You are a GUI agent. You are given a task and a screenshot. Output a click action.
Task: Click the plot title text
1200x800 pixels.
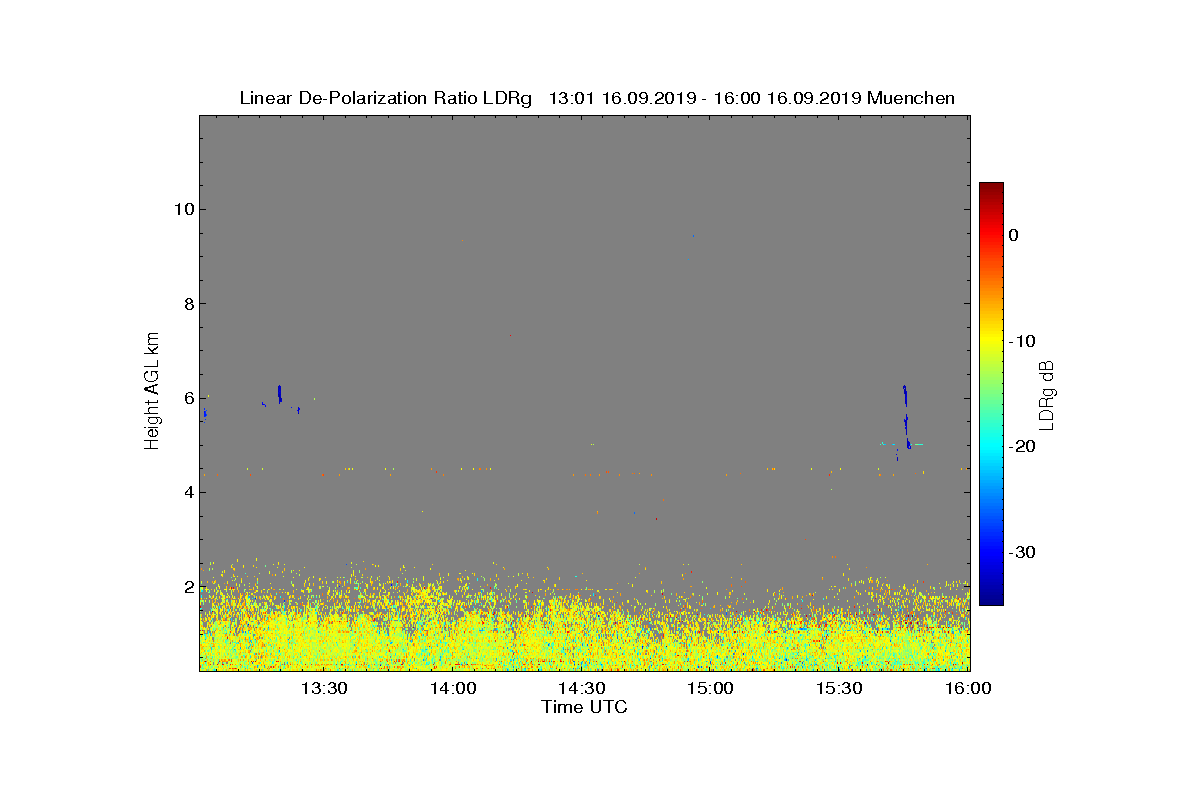tap(597, 98)
